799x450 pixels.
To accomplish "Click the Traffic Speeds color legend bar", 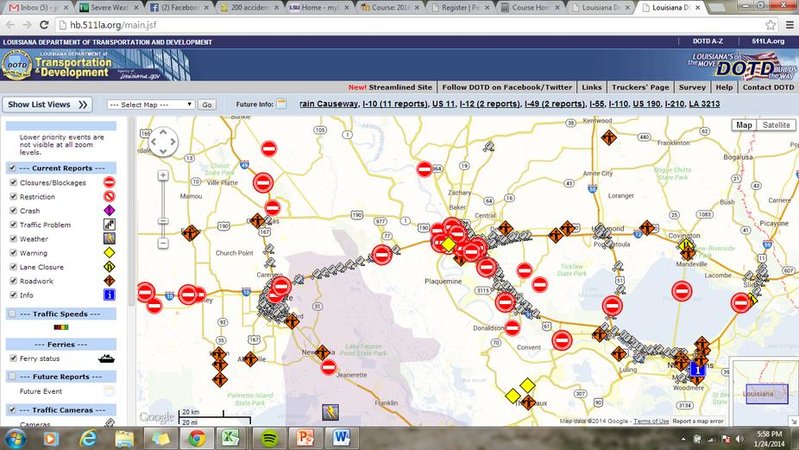I will pos(61,327).
